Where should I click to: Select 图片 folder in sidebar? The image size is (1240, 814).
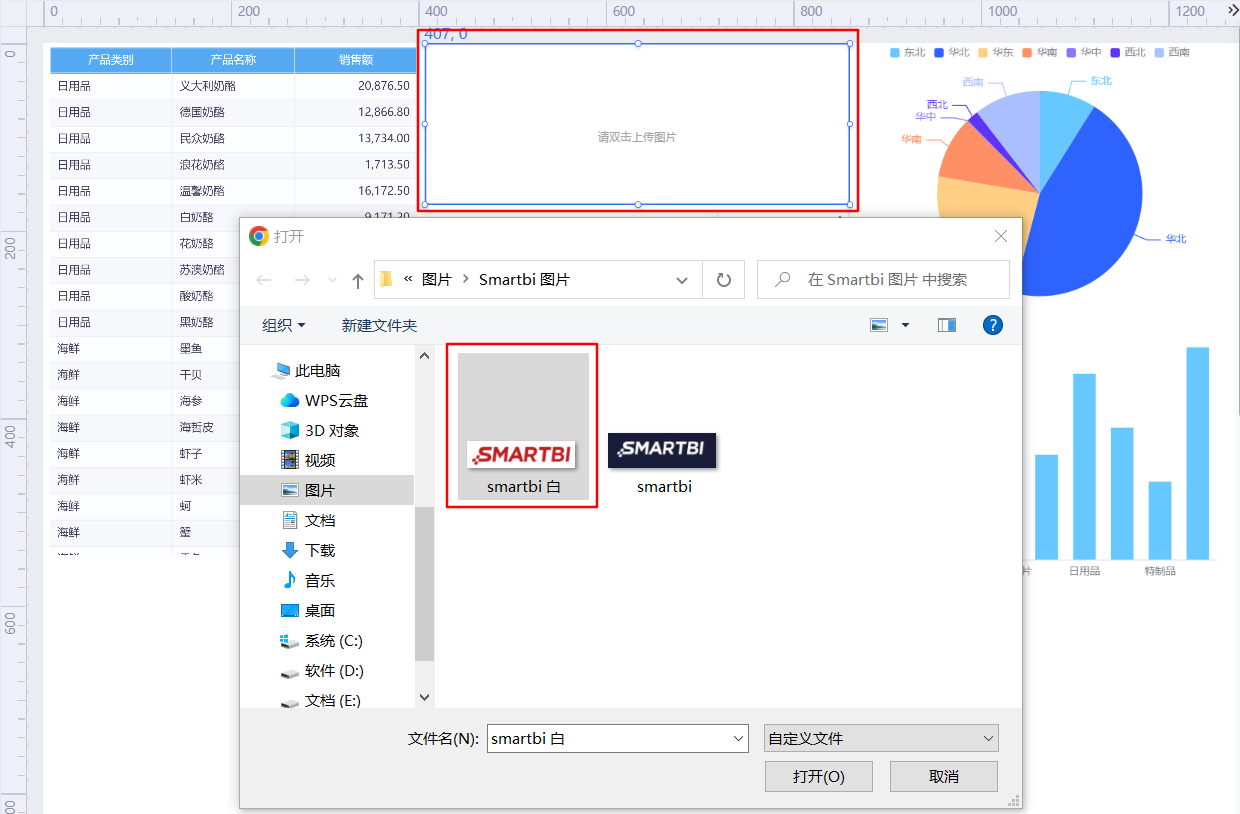(x=327, y=490)
